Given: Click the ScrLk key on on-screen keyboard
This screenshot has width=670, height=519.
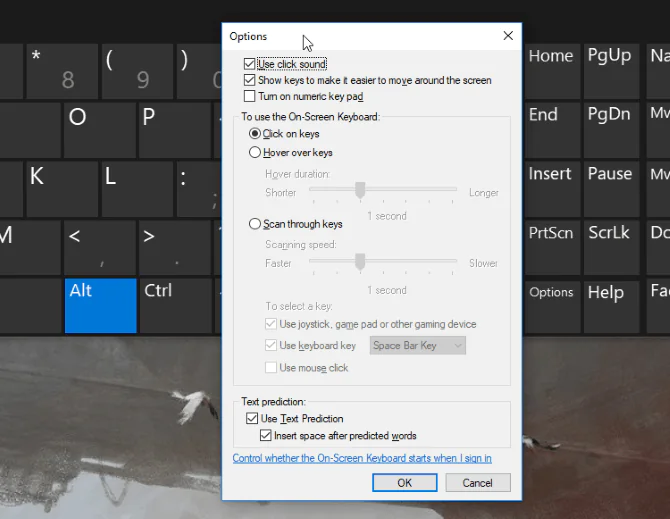Looking at the screenshot, I should click(611, 248).
